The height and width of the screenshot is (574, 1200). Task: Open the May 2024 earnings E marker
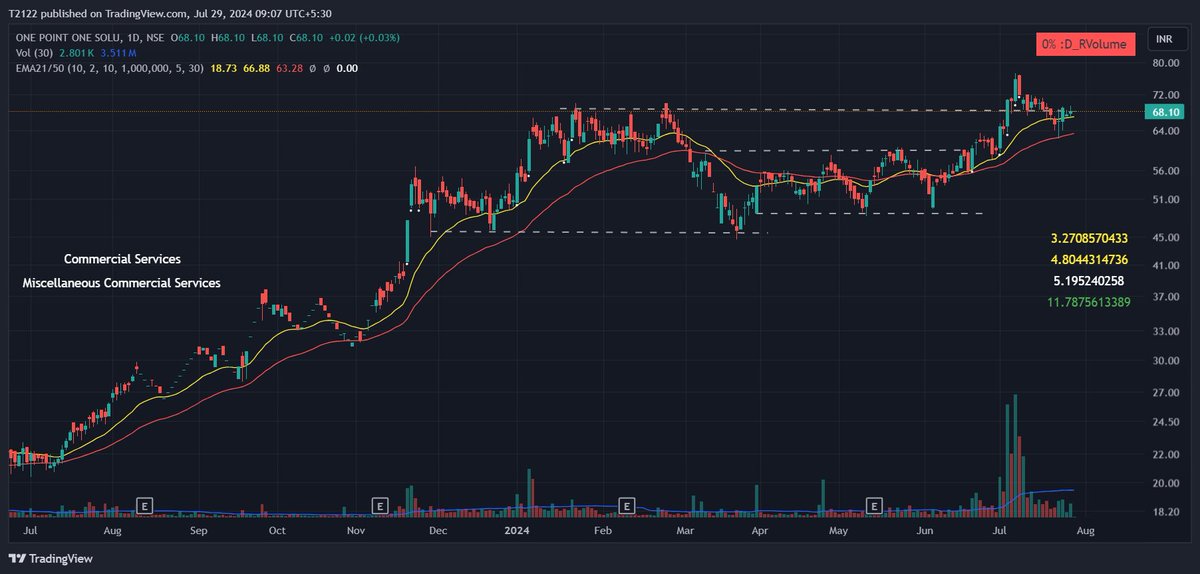874,504
